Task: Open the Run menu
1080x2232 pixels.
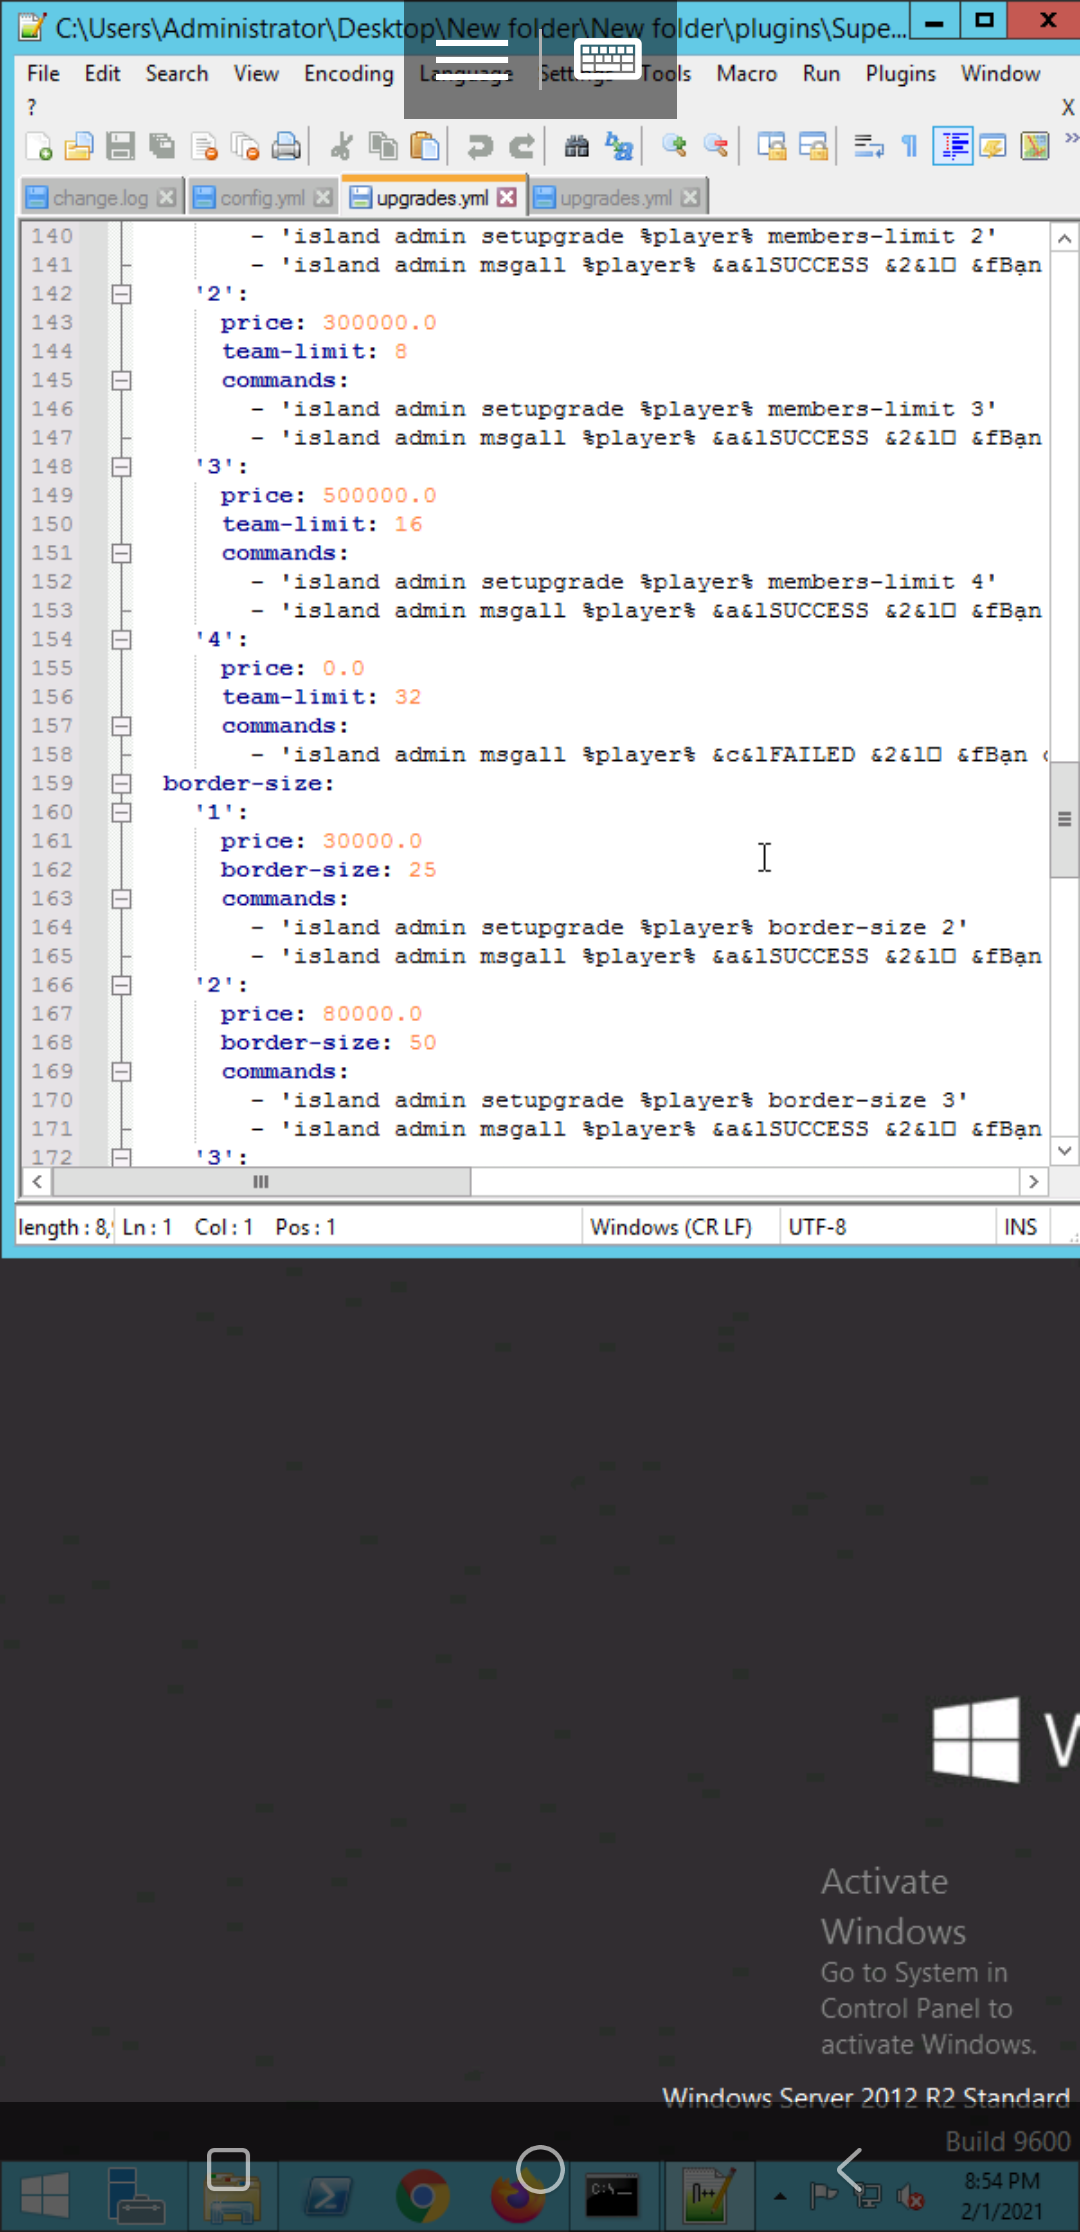Action: (x=821, y=73)
